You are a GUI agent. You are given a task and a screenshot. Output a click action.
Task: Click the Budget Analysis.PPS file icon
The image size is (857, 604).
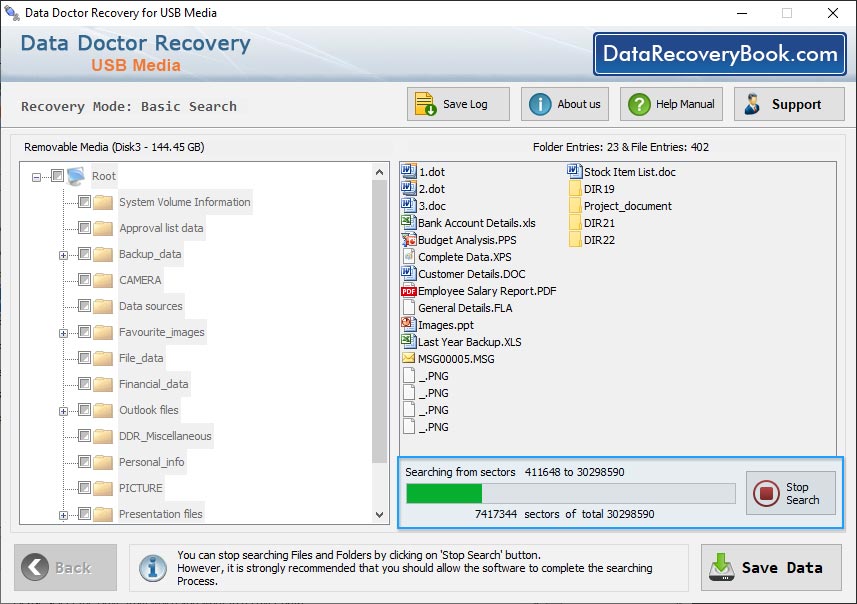410,239
